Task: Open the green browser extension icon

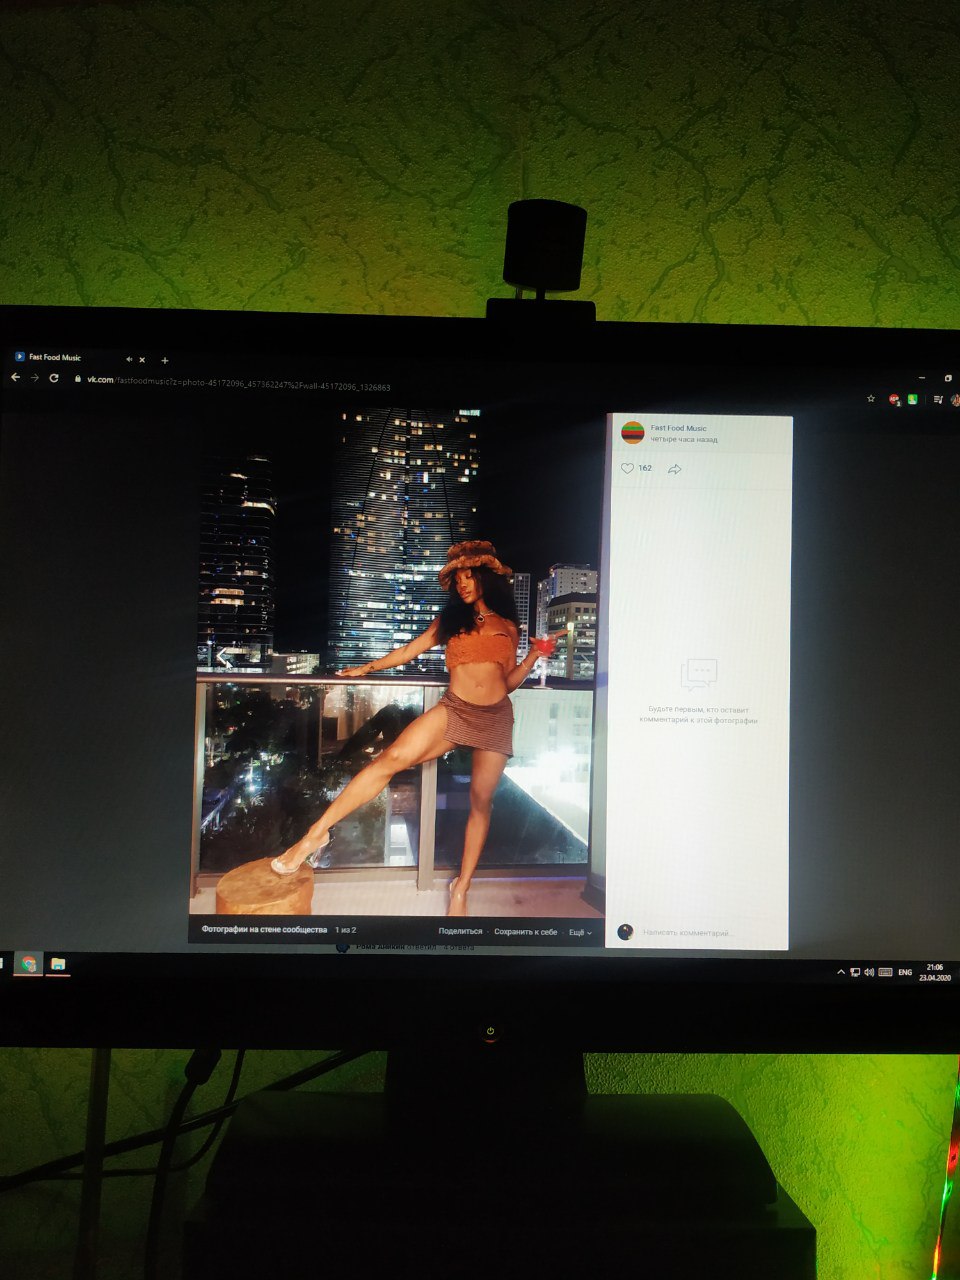Action: pyautogui.click(x=913, y=400)
